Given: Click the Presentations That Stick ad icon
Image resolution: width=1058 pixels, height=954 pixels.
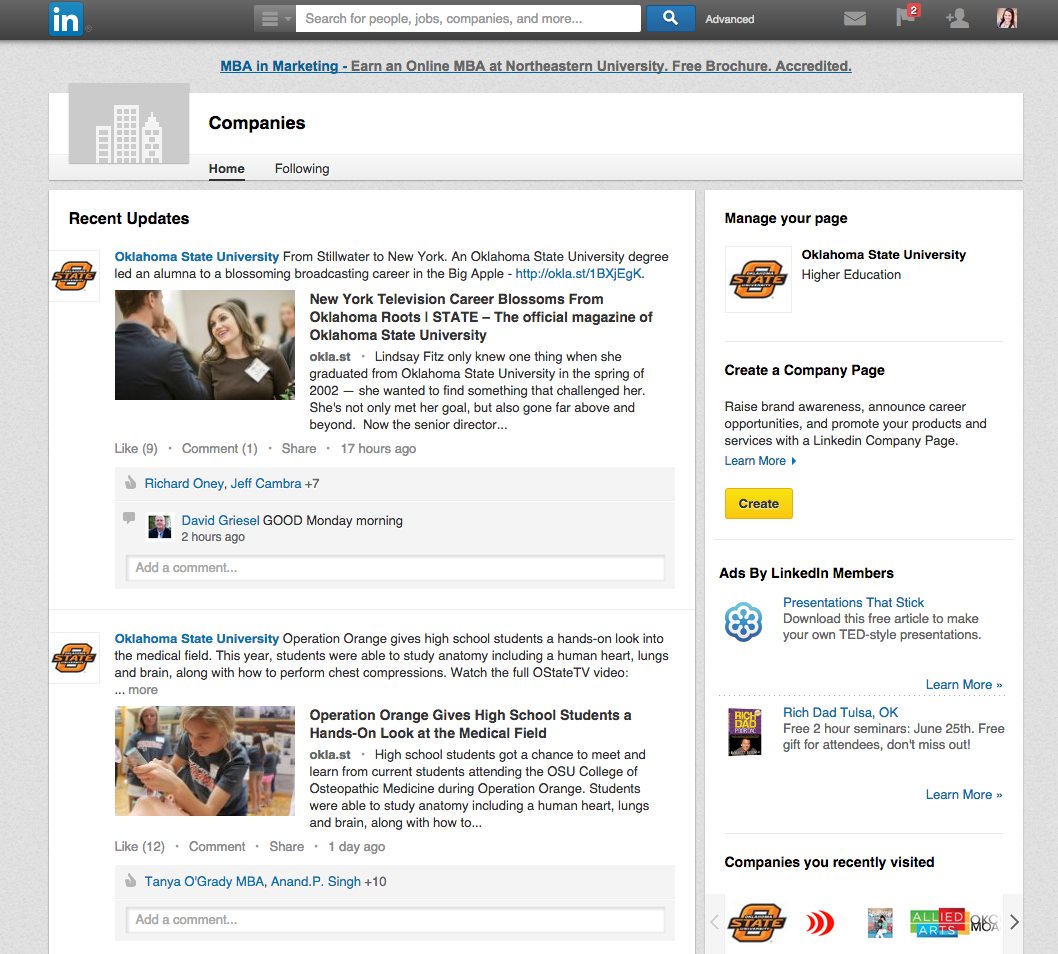Looking at the screenshot, I should coord(744,621).
